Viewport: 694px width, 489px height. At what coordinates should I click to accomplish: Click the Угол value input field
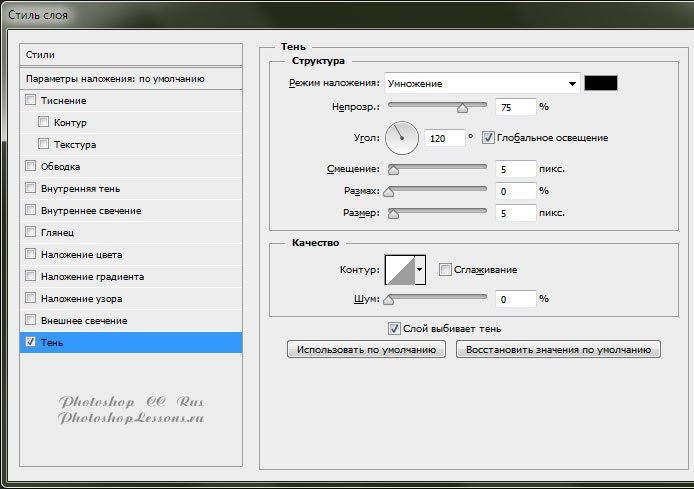pyautogui.click(x=443, y=137)
